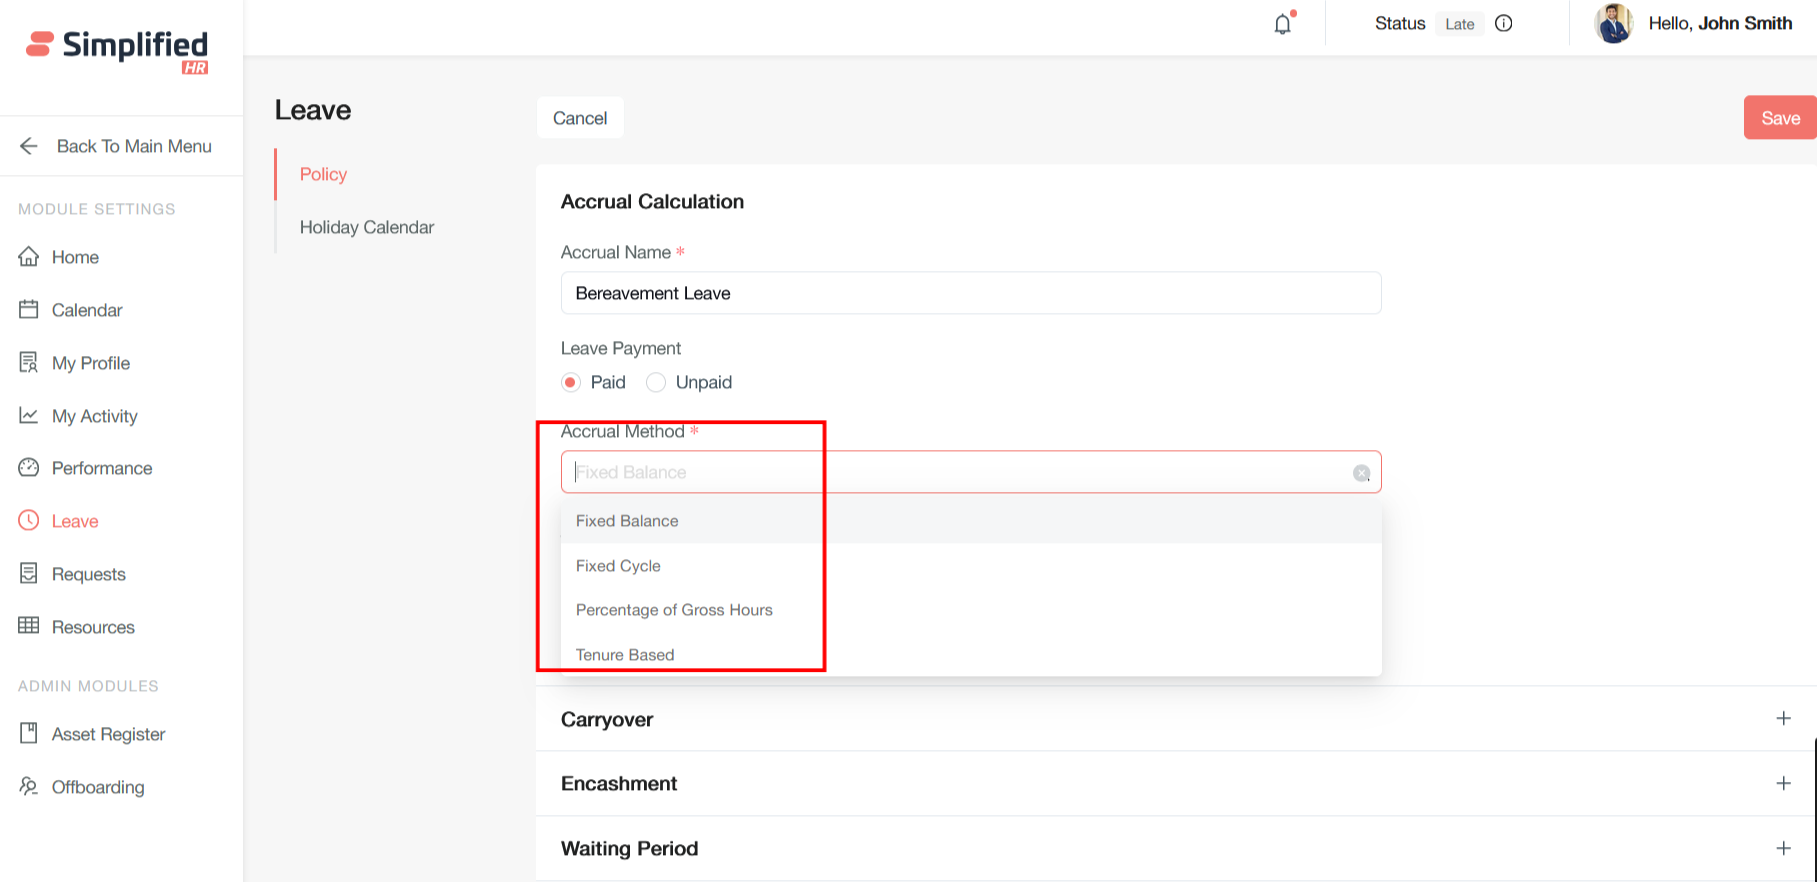Image resolution: width=1817 pixels, height=882 pixels.
Task: Select the Paid radio button
Action: coord(571,383)
